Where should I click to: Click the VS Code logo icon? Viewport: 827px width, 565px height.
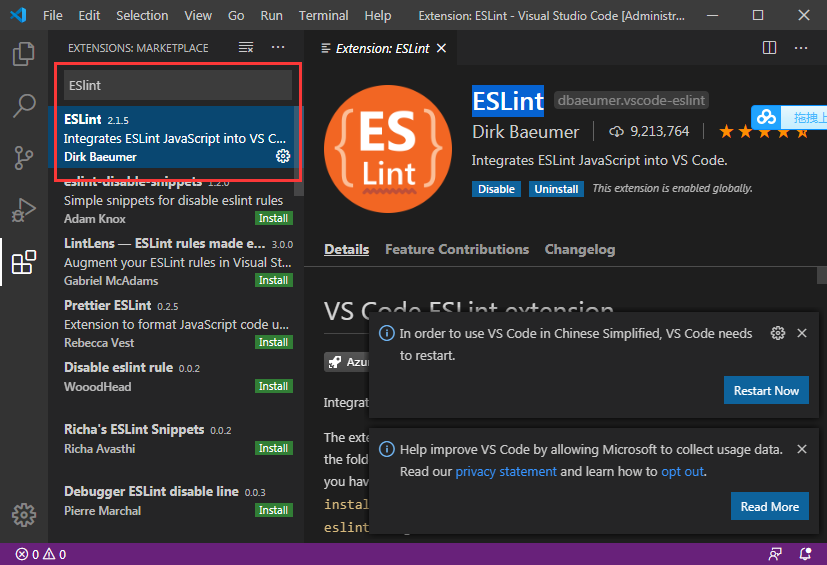pos(18,15)
